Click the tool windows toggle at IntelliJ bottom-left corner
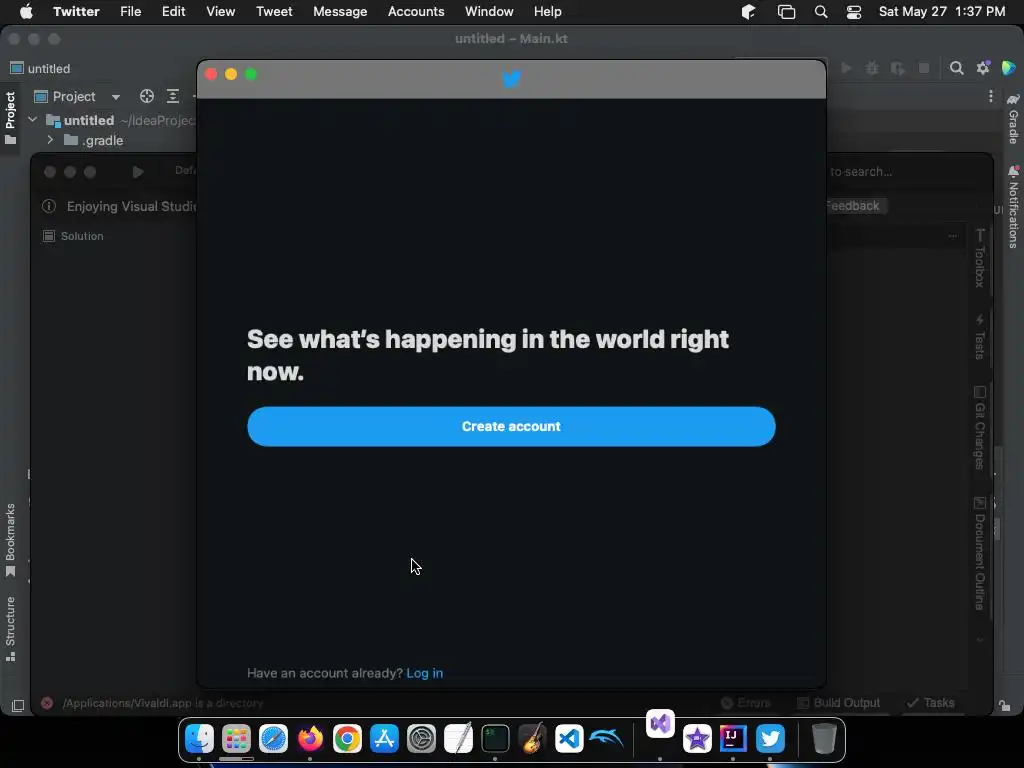The width and height of the screenshot is (1024, 768). (x=18, y=706)
